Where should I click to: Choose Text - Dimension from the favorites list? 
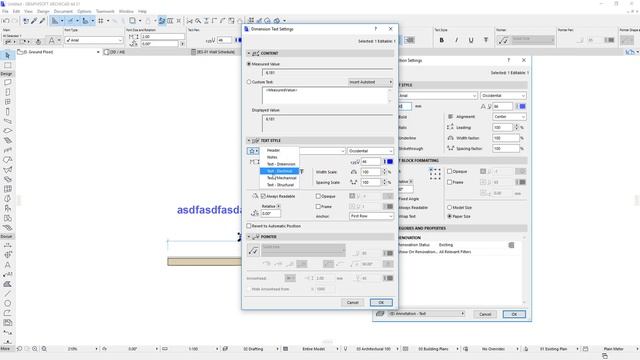pos(280,164)
